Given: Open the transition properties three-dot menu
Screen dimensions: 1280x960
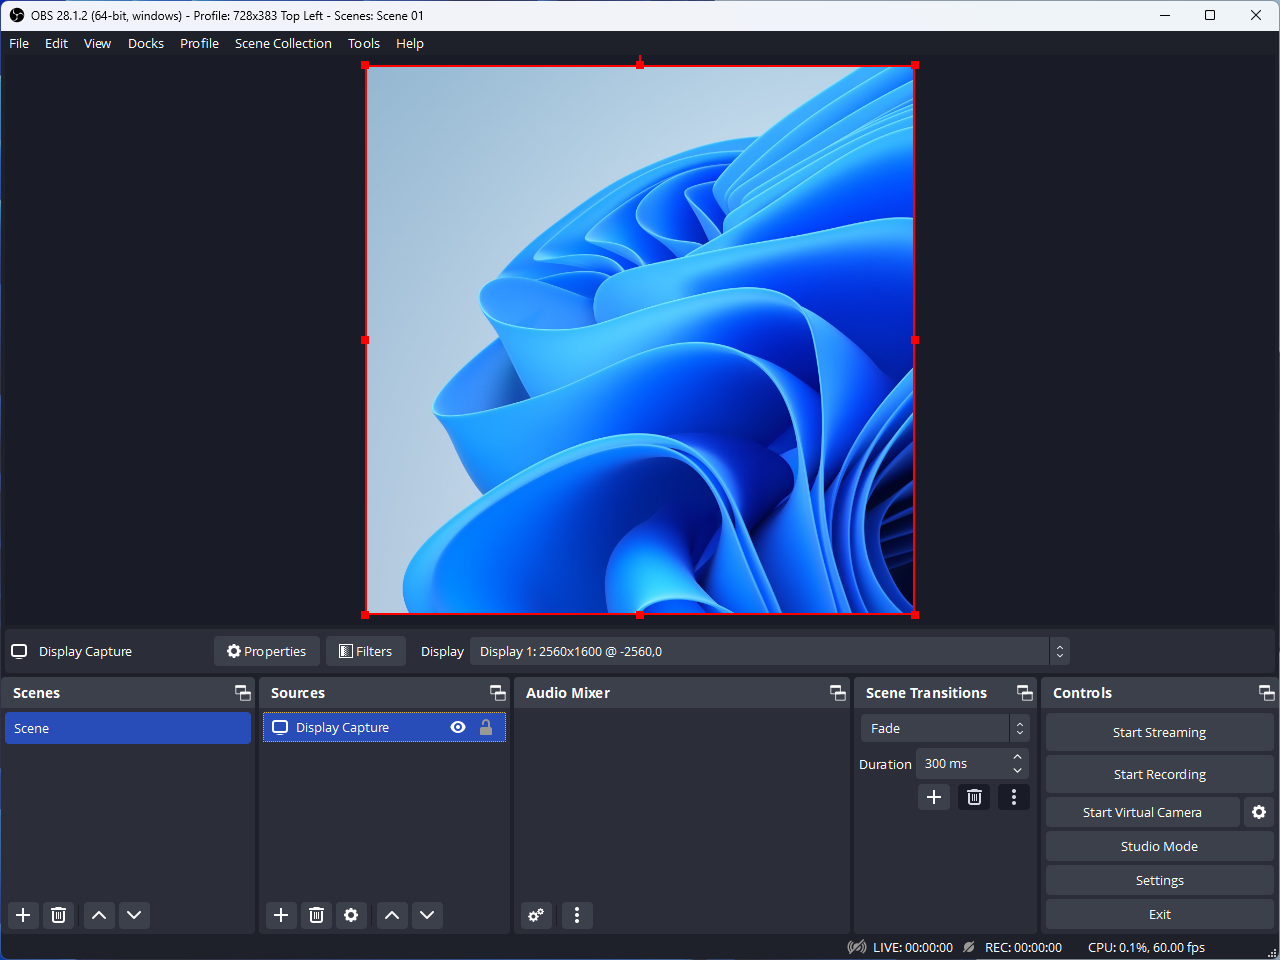Looking at the screenshot, I should [x=1013, y=797].
